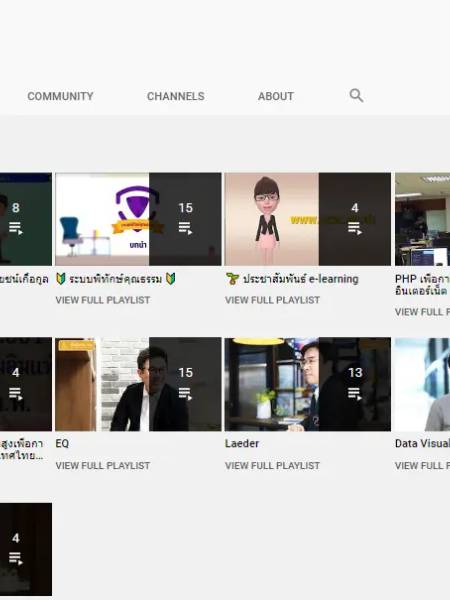450x600 pixels.
Task: Open the channel search magnifier icon
Action: (x=356, y=96)
